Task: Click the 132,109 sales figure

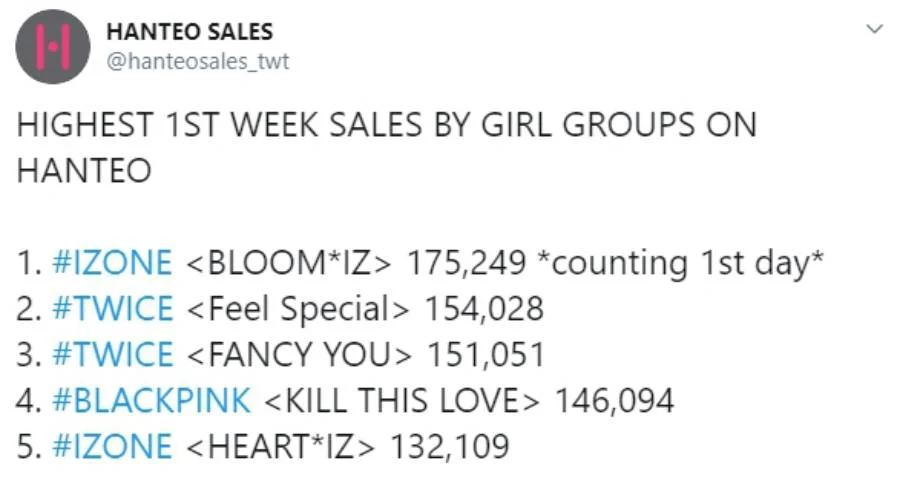Action: pyautogui.click(x=449, y=447)
